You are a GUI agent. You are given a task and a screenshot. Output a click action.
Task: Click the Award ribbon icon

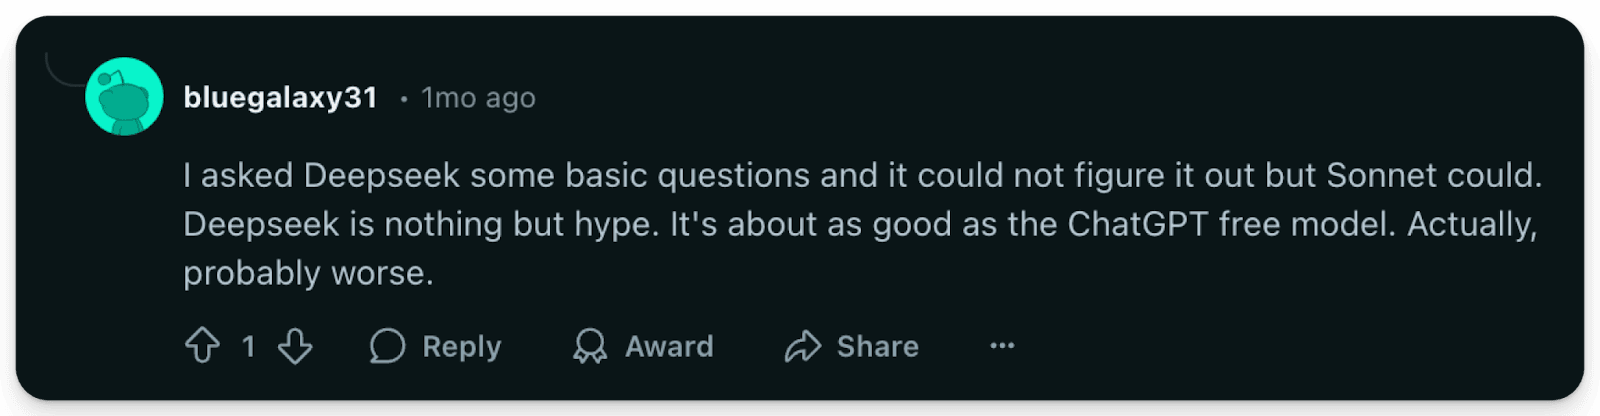(590, 346)
